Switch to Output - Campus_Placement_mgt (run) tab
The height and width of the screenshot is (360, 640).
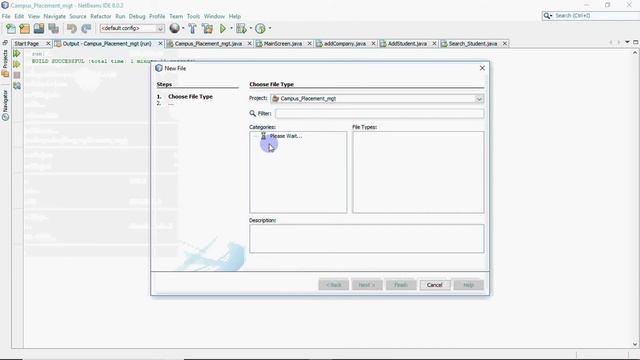(107, 43)
